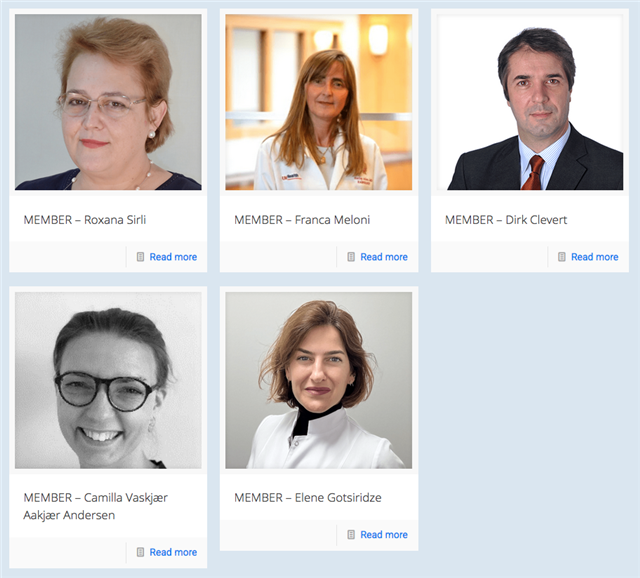Image resolution: width=640 pixels, height=578 pixels.
Task: Click the title MEMBER – Franca Meloni
Action: pos(302,220)
